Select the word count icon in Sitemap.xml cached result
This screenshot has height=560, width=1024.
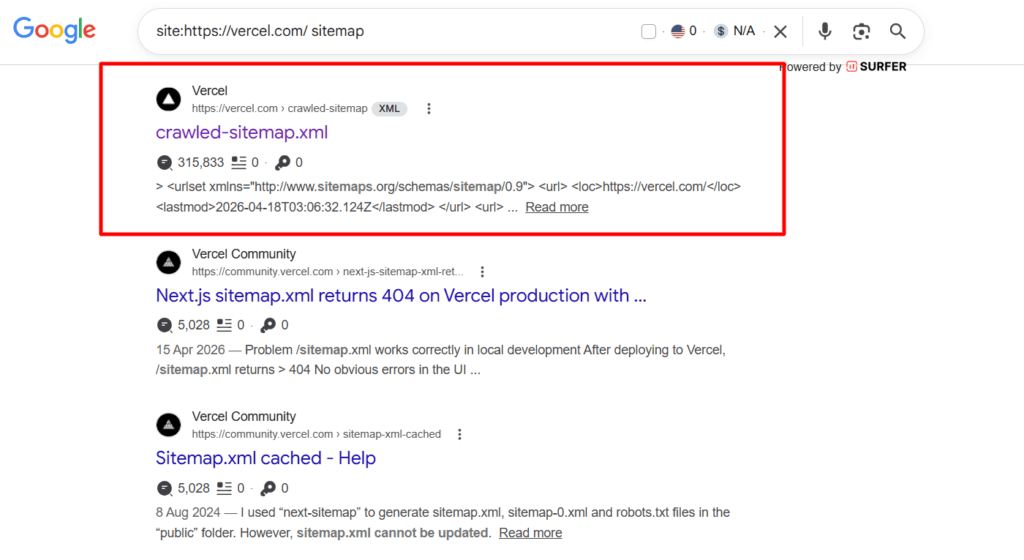tap(225, 488)
